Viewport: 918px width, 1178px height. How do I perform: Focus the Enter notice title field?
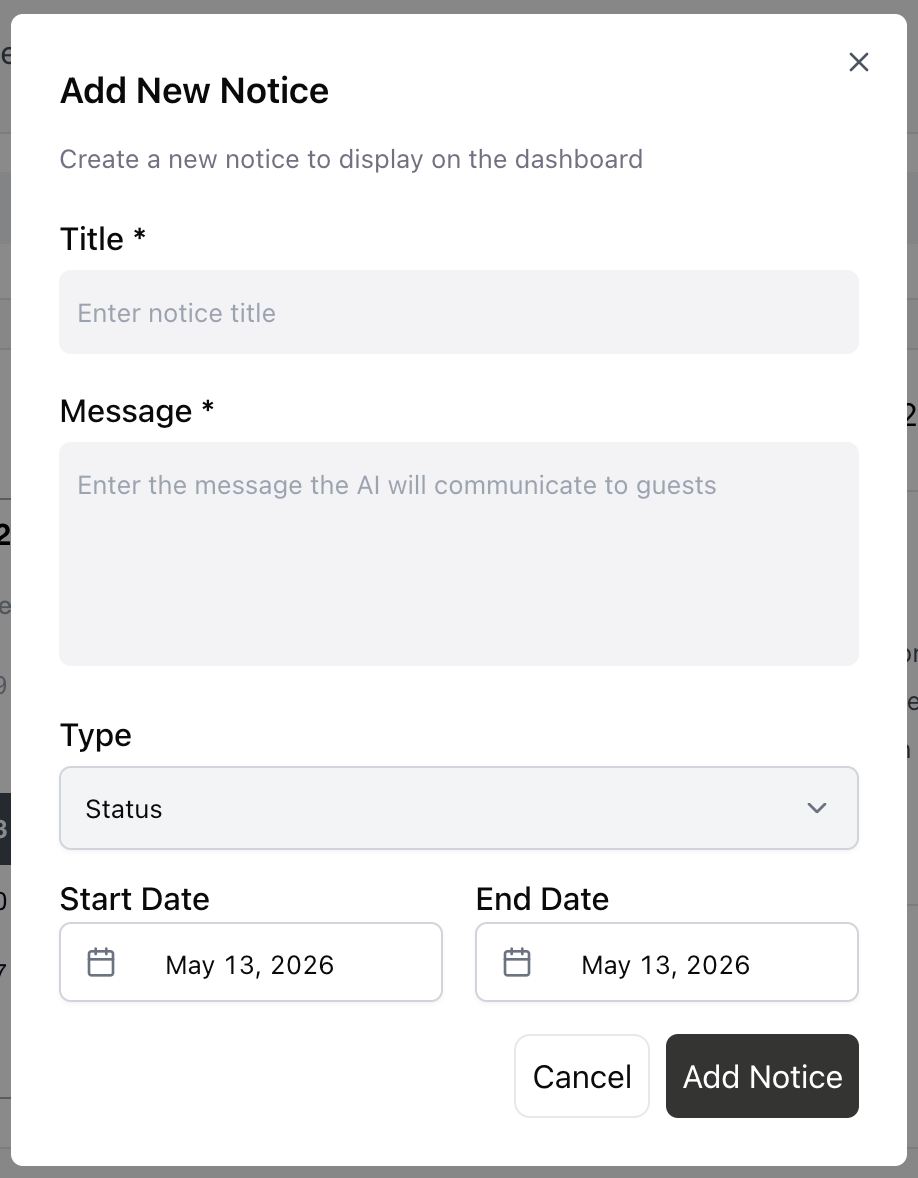[459, 312]
